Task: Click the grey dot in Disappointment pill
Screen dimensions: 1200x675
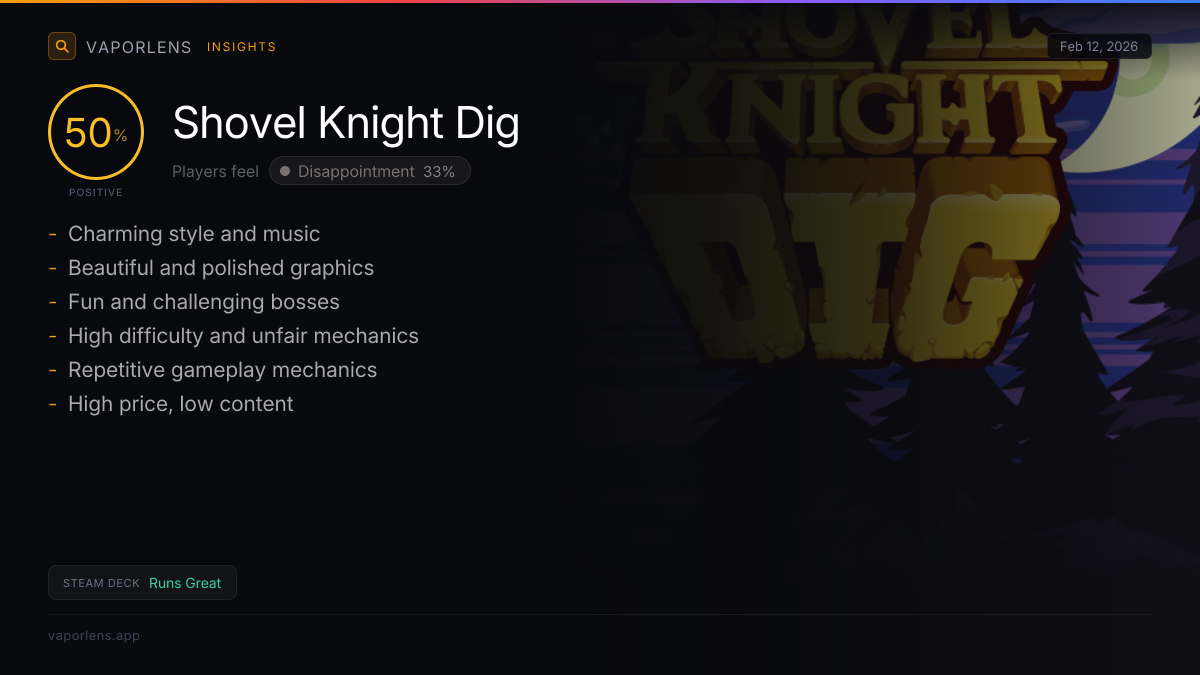Action: 285,171
